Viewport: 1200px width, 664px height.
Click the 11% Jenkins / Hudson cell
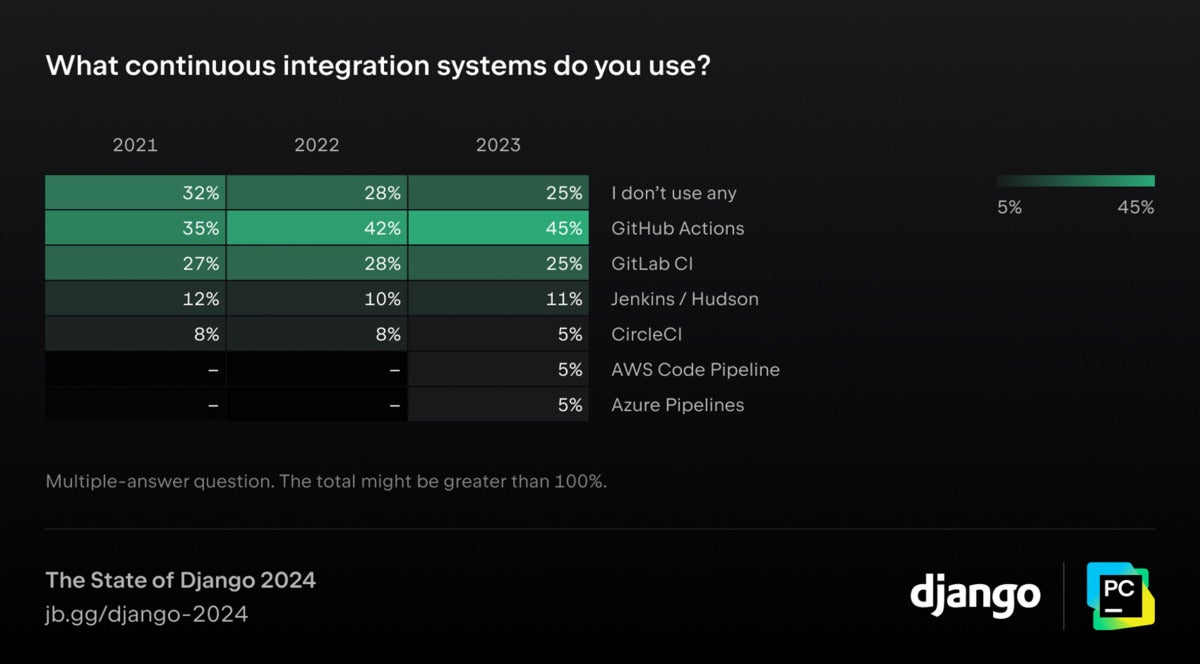click(x=498, y=299)
